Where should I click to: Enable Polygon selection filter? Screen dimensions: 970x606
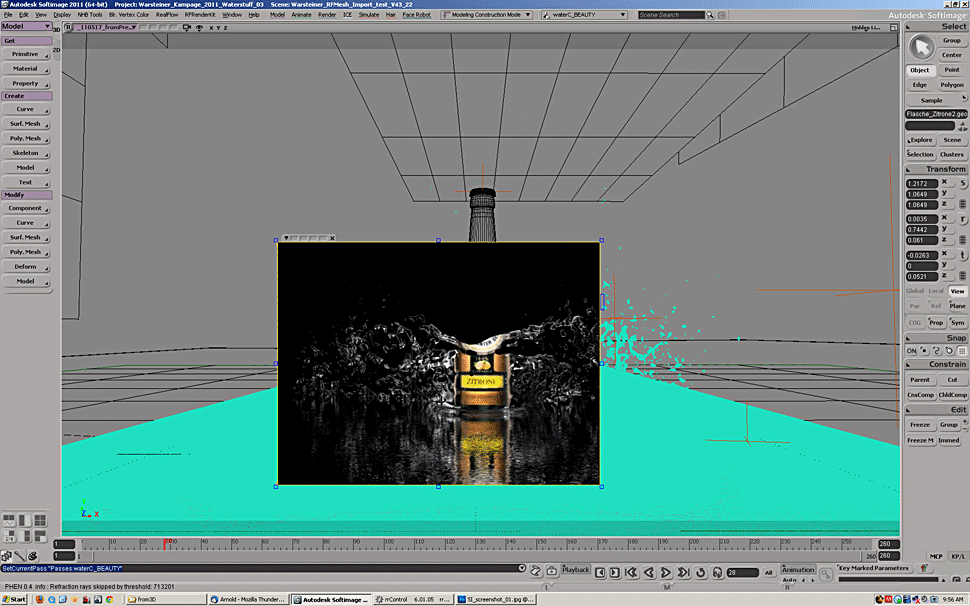click(x=951, y=85)
